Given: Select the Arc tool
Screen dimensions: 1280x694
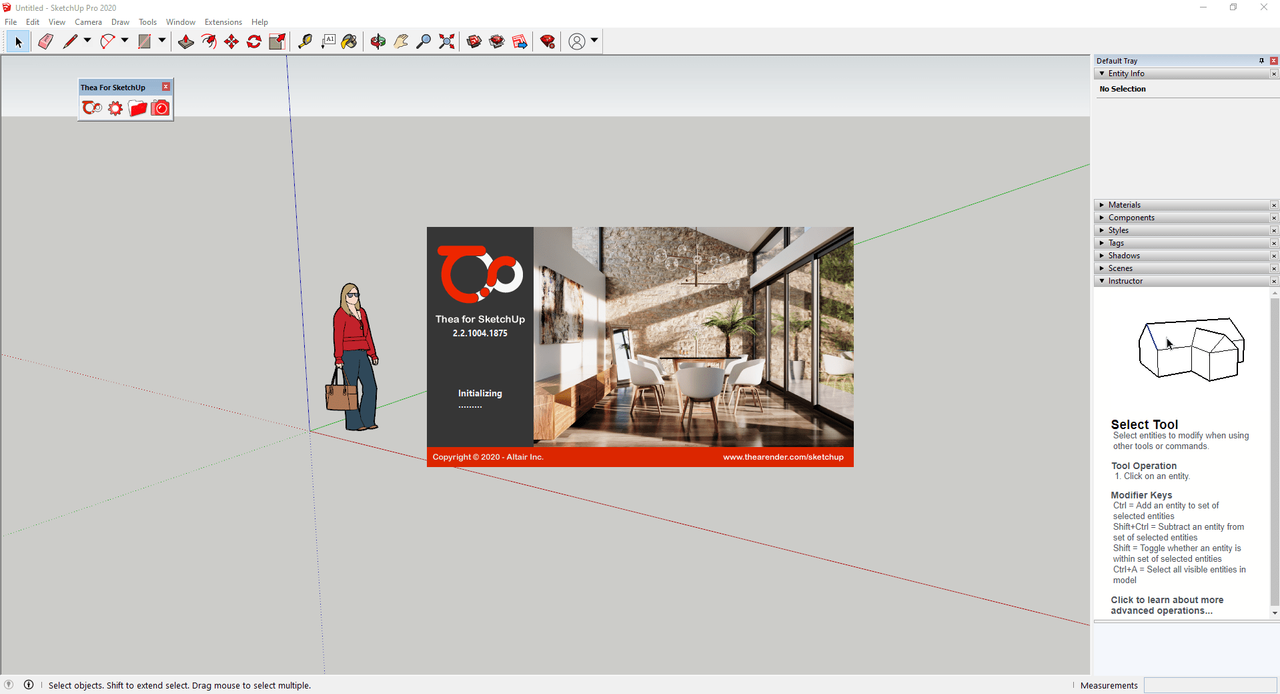Looking at the screenshot, I should [107, 41].
